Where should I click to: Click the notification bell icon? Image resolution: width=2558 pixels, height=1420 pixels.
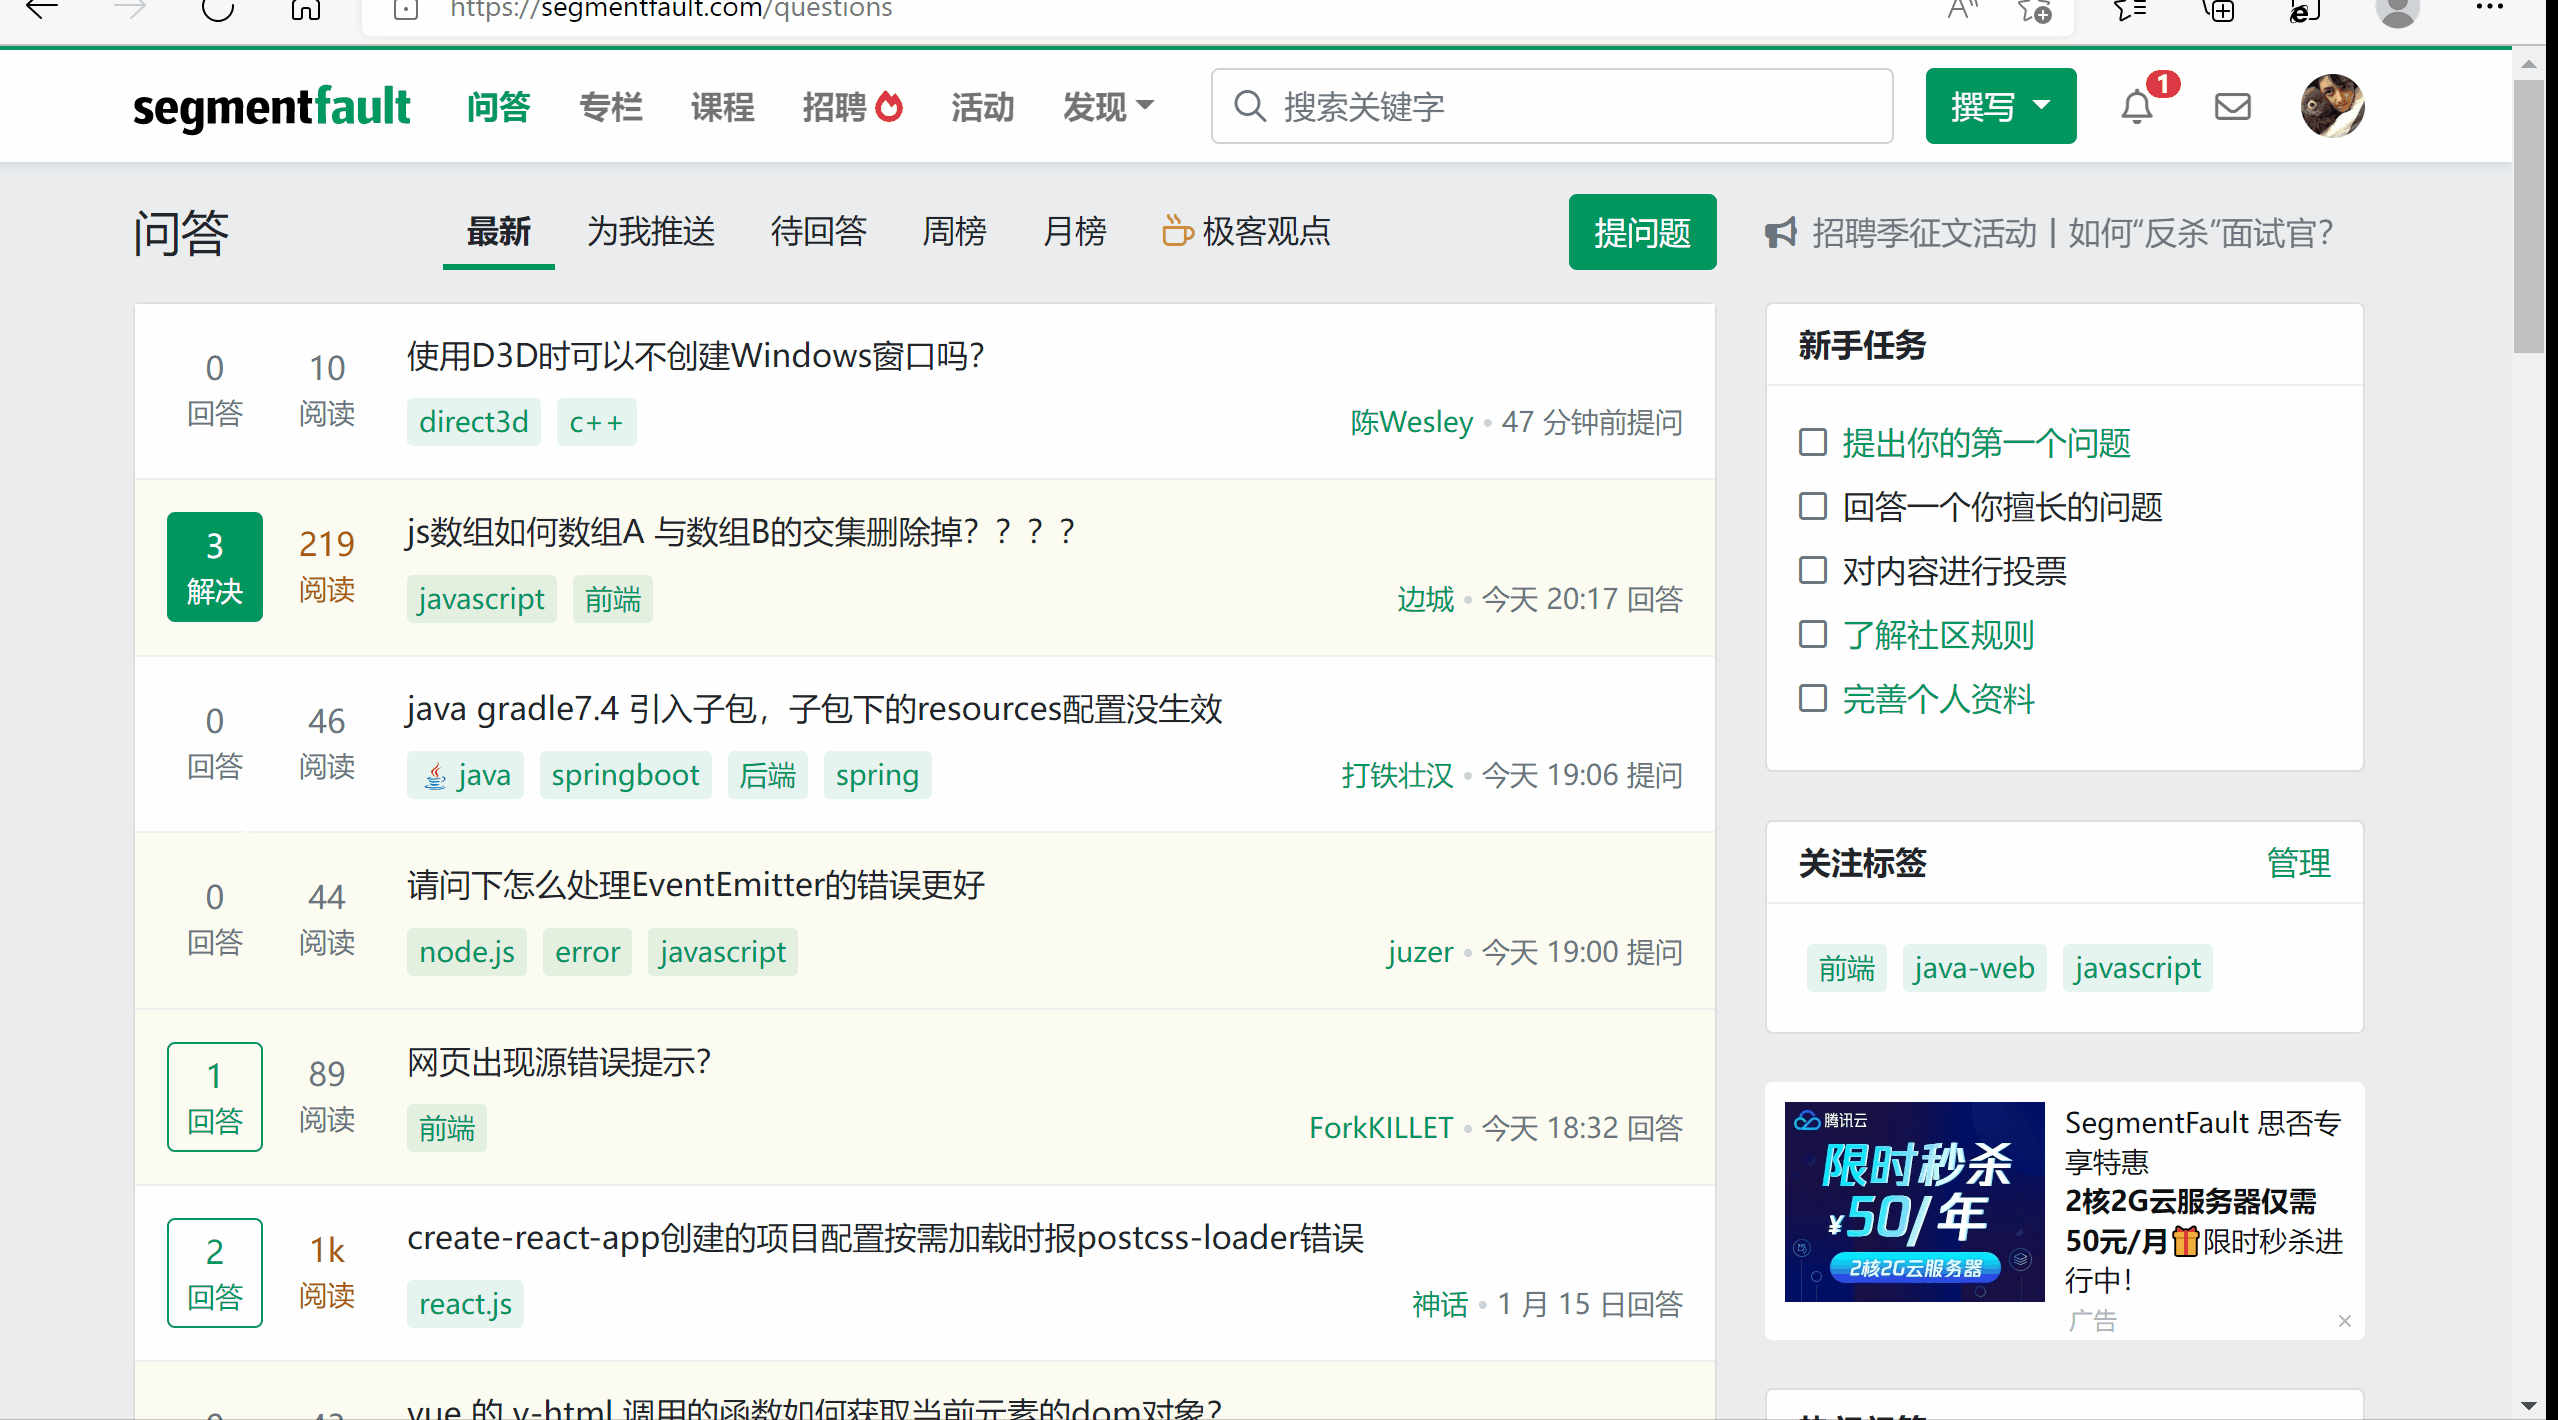(x=2136, y=107)
